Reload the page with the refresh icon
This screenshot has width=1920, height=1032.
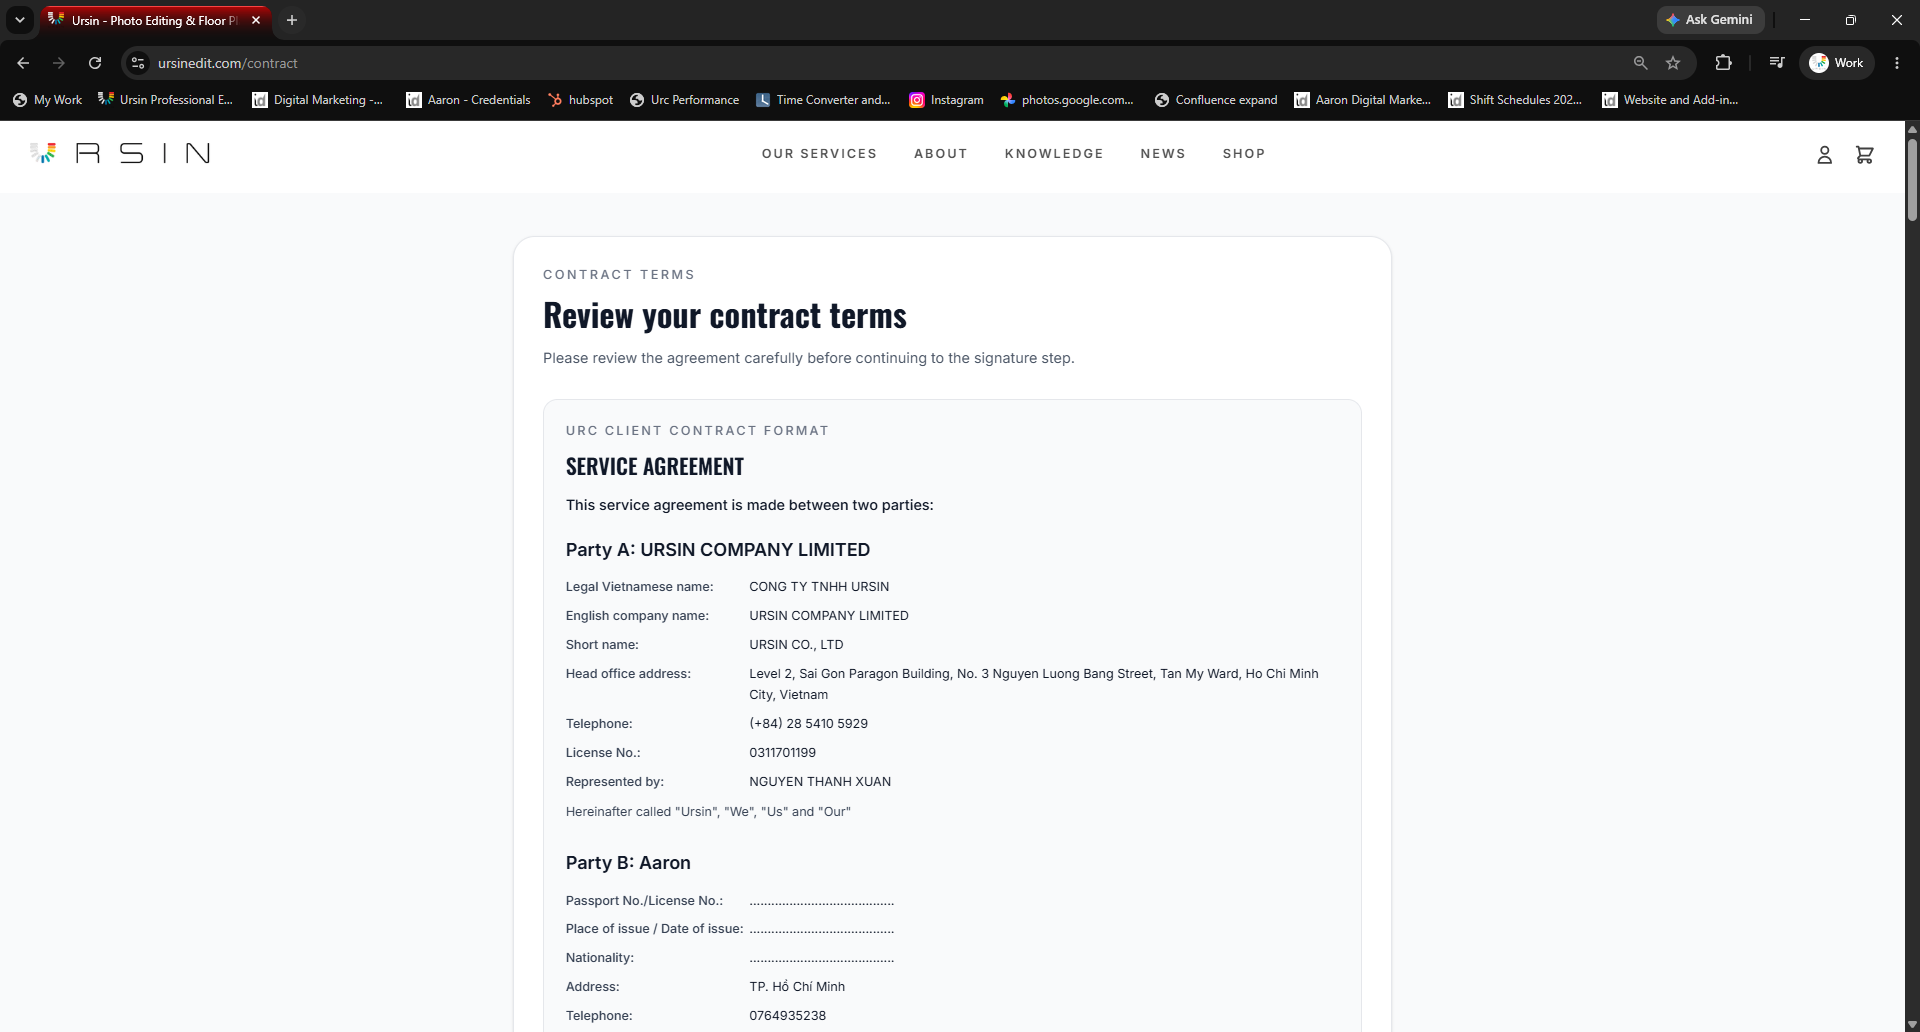(95, 63)
